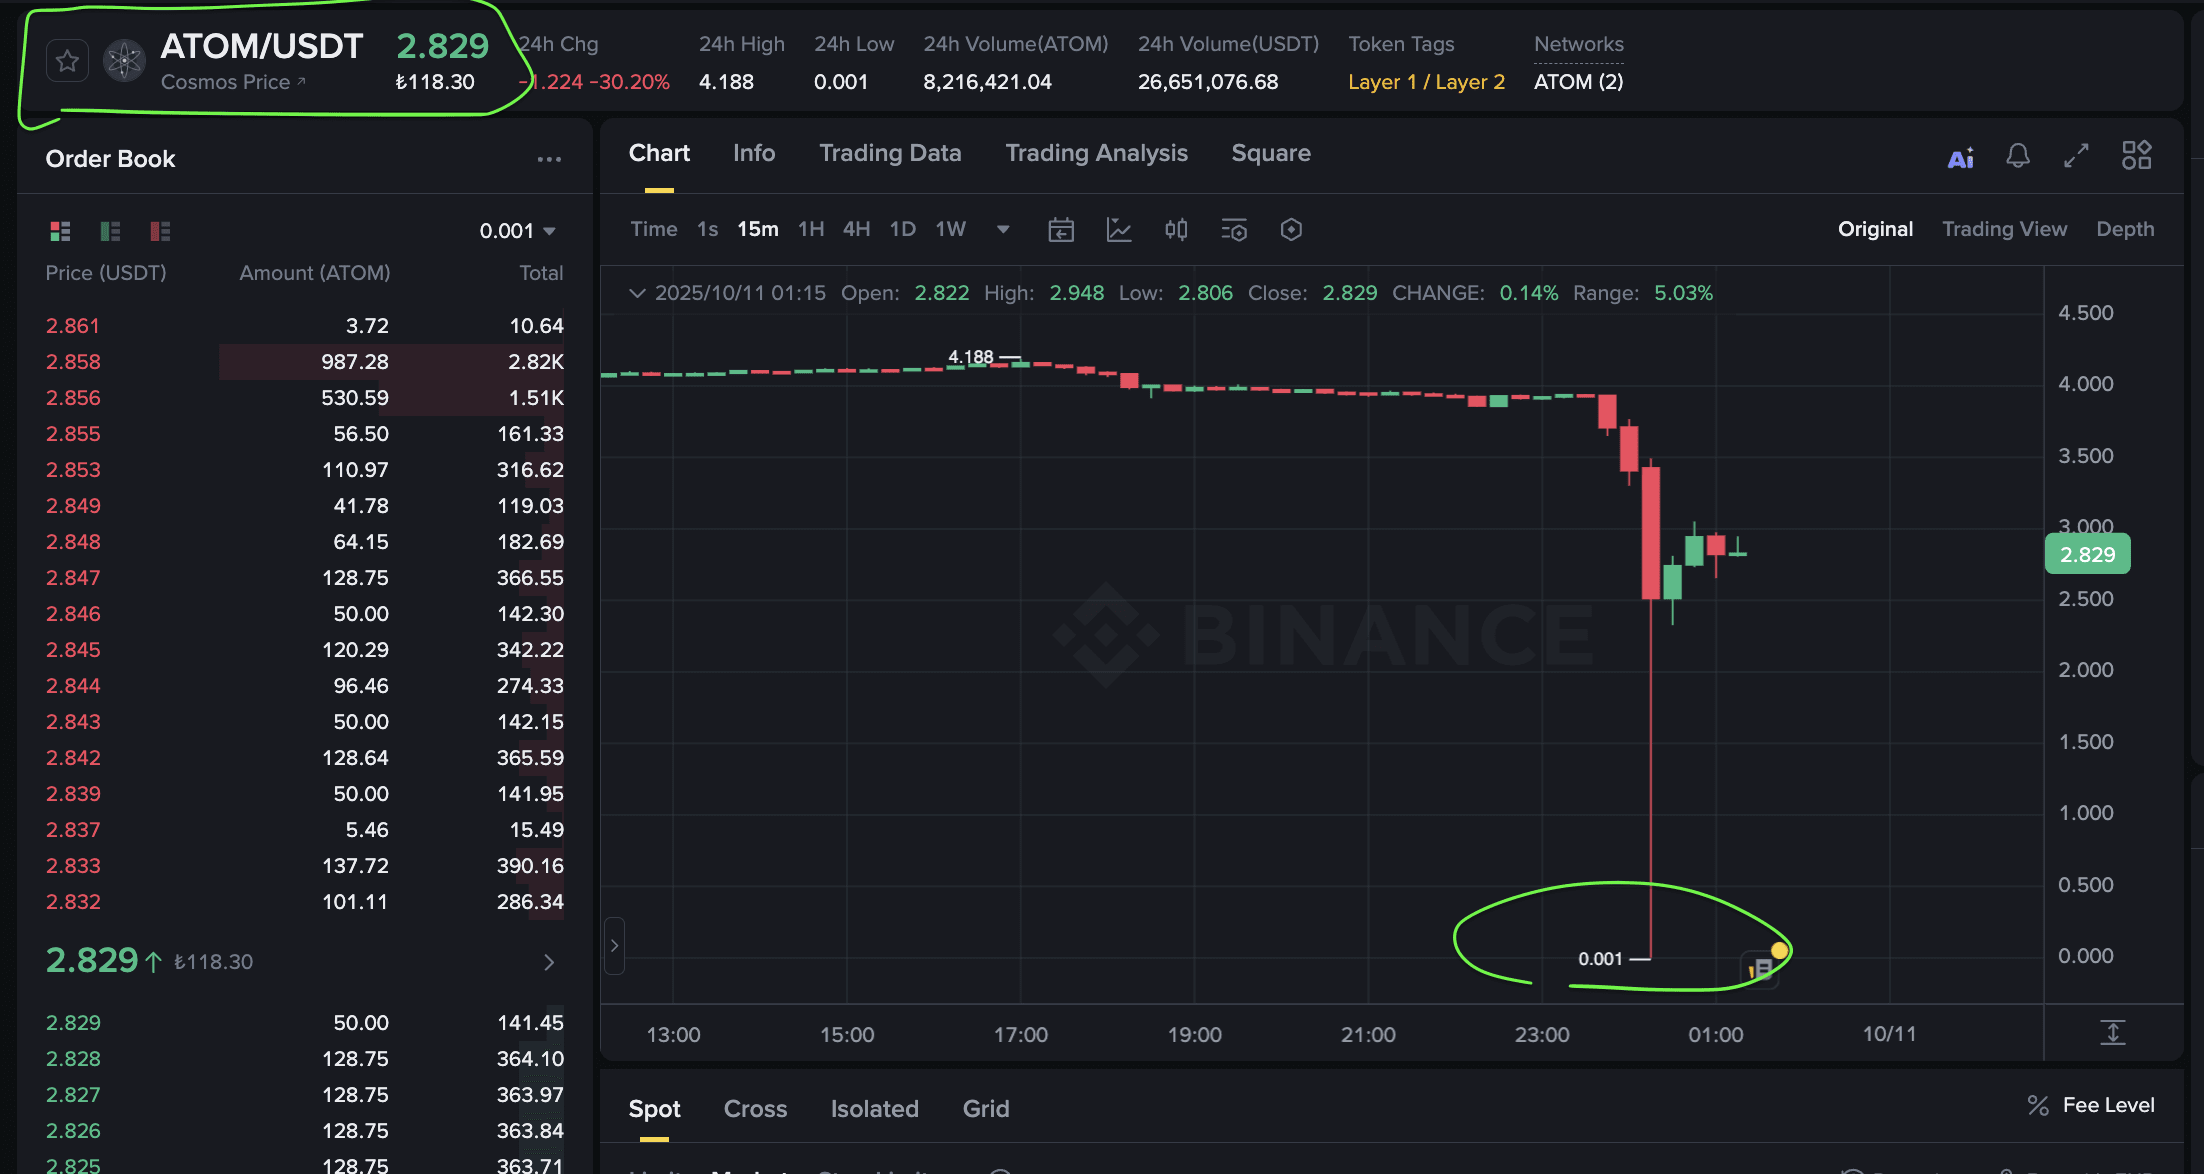Switch chart mode to Trading View
The height and width of the screenshot is (1174, 2204).
tap(2004, 229)
